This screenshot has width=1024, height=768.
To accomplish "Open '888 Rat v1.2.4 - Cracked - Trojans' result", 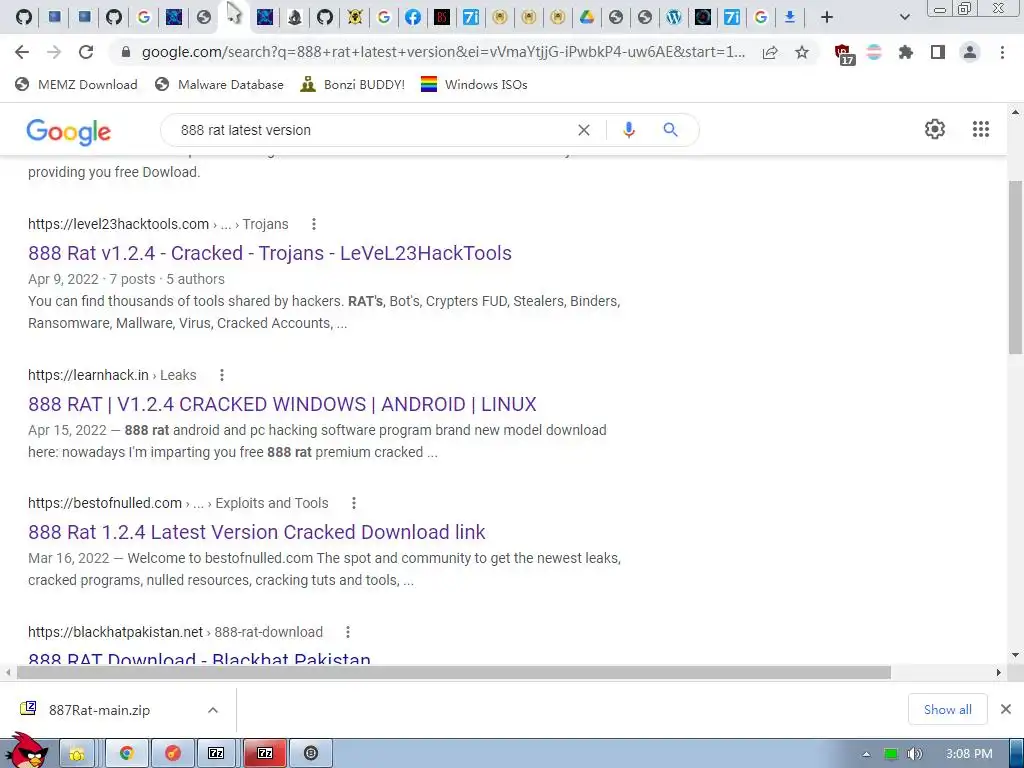I will tap(270, 253).
